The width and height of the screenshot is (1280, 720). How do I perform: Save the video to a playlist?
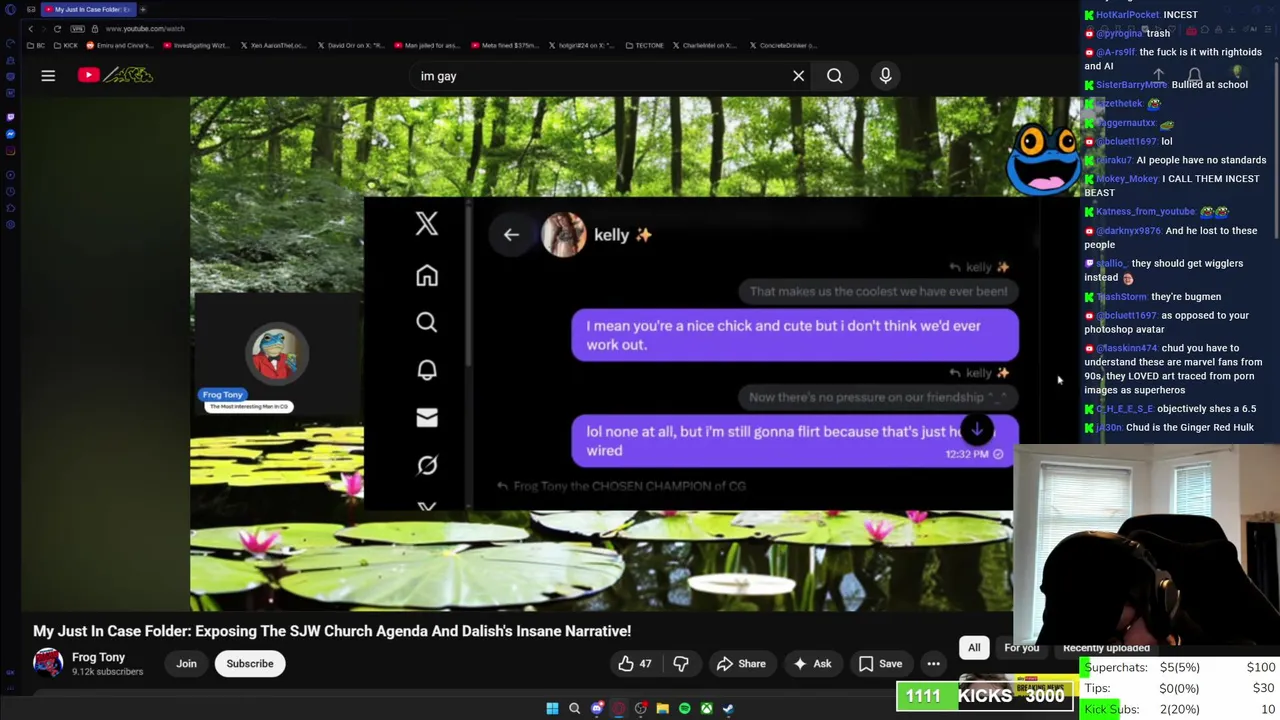(880, 664)
